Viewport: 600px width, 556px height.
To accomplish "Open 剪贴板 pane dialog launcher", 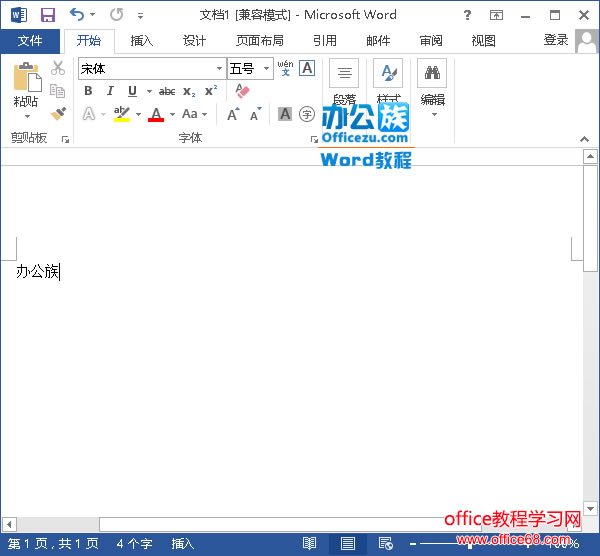I will tap(65, 139).
